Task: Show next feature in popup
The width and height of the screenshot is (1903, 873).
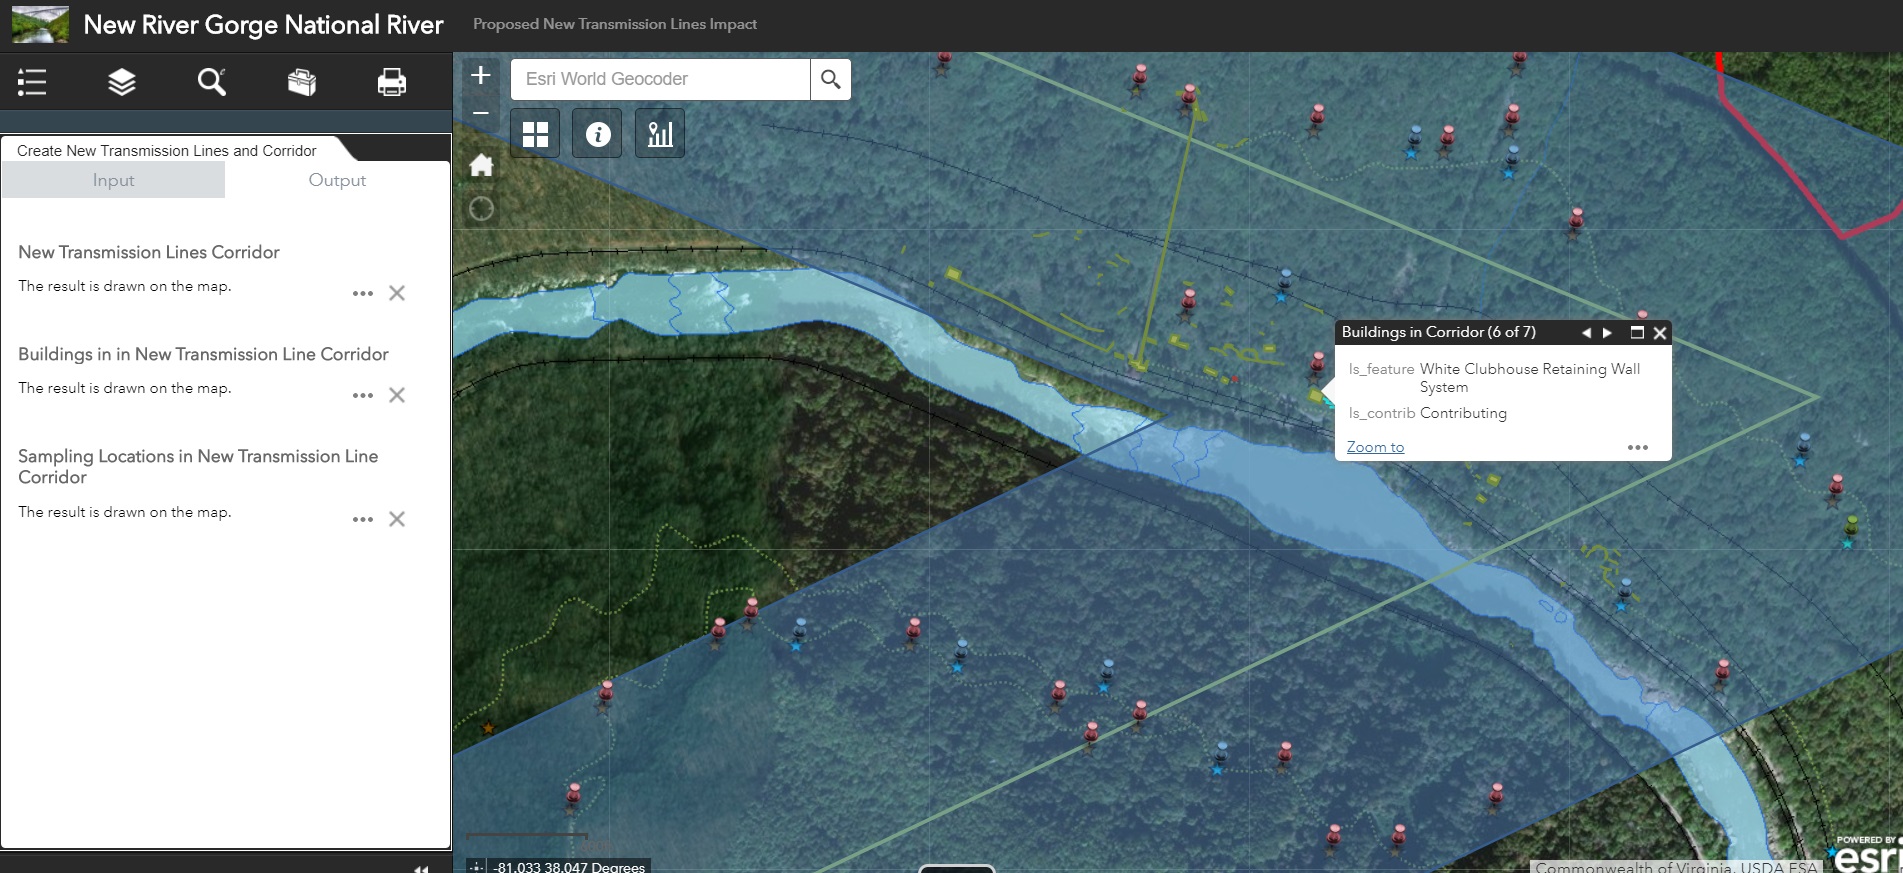Action: point(1607,333)
